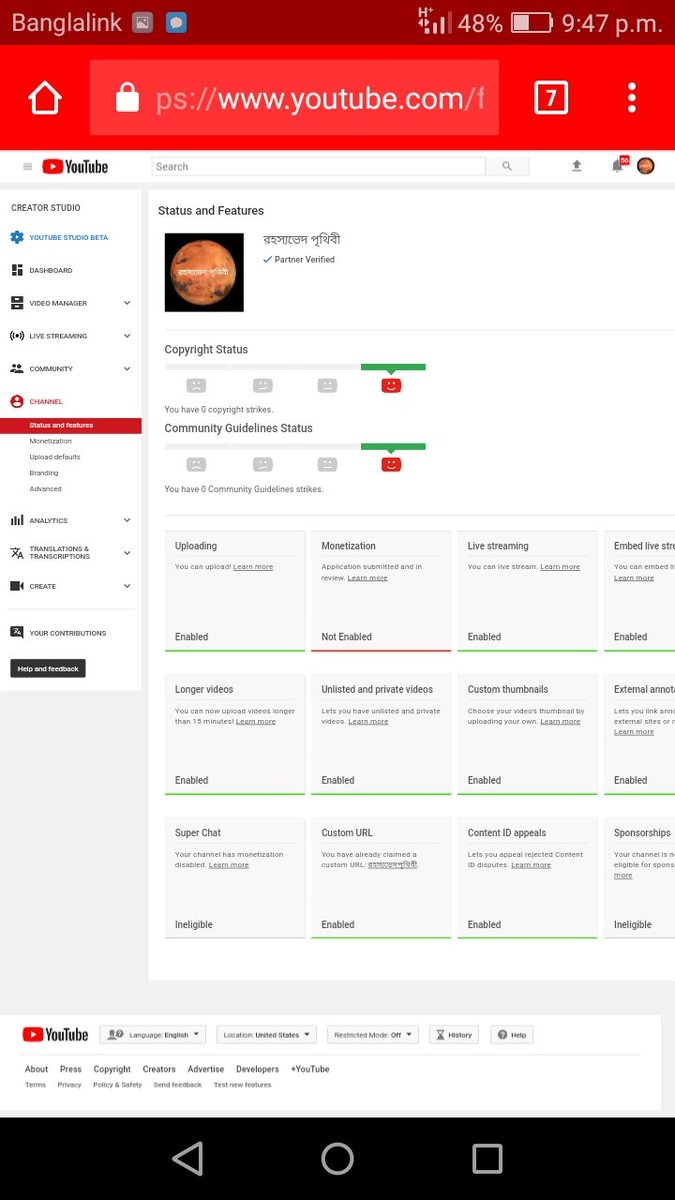Image resolution: width=675 pixels, height=1200 pixels.
Task: Click the Creators footer link
Action: click(159, 1069)
